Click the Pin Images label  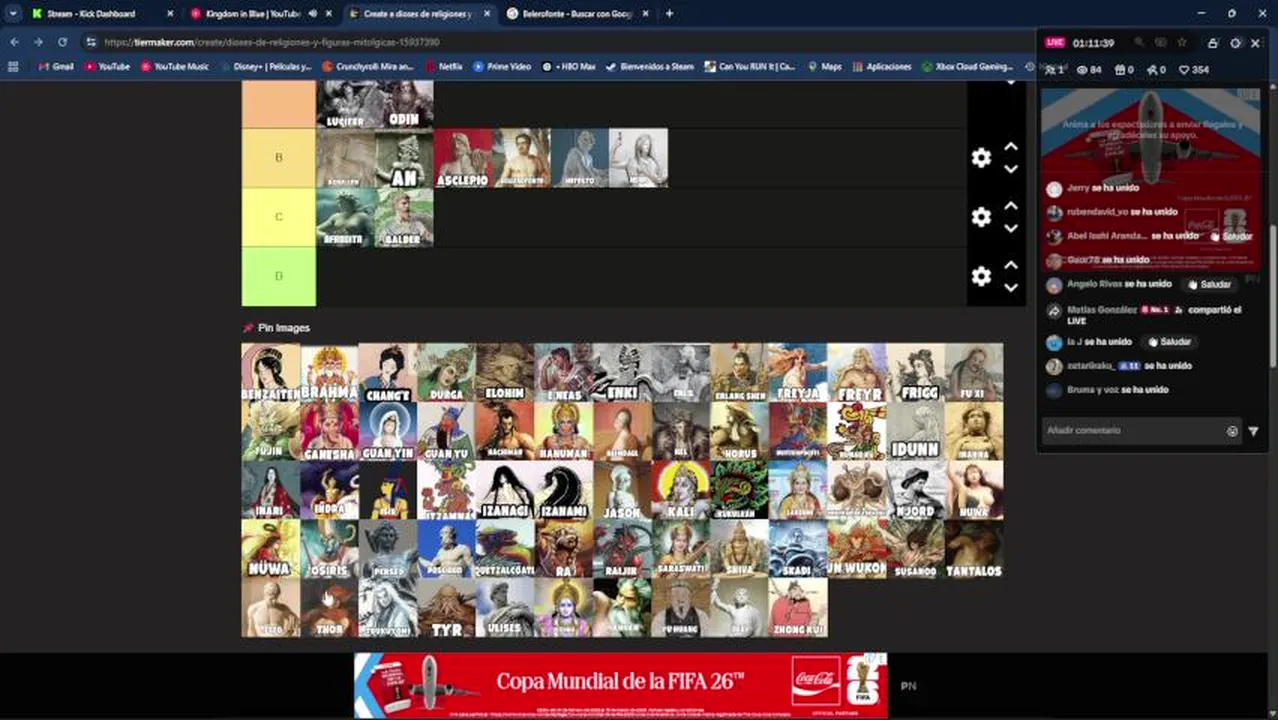[284, 328]
